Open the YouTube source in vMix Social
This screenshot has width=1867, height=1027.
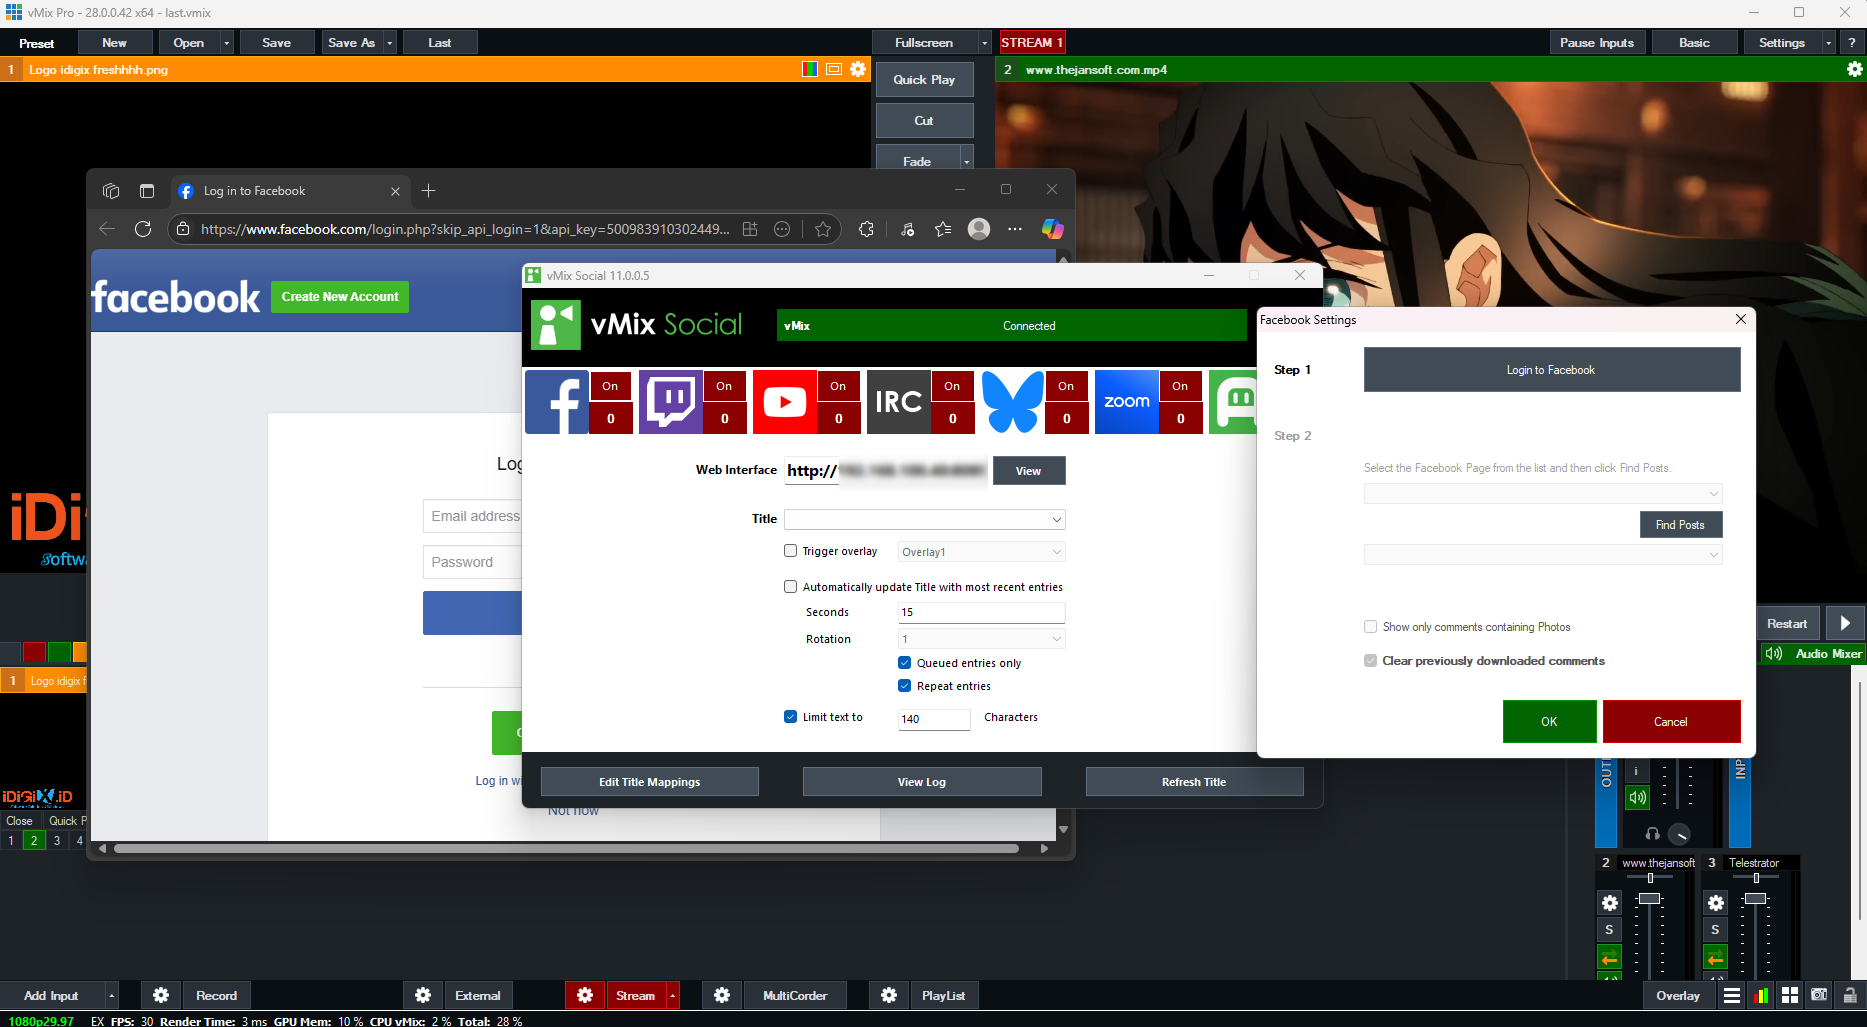pyautogui.click(x=785, y=401)
